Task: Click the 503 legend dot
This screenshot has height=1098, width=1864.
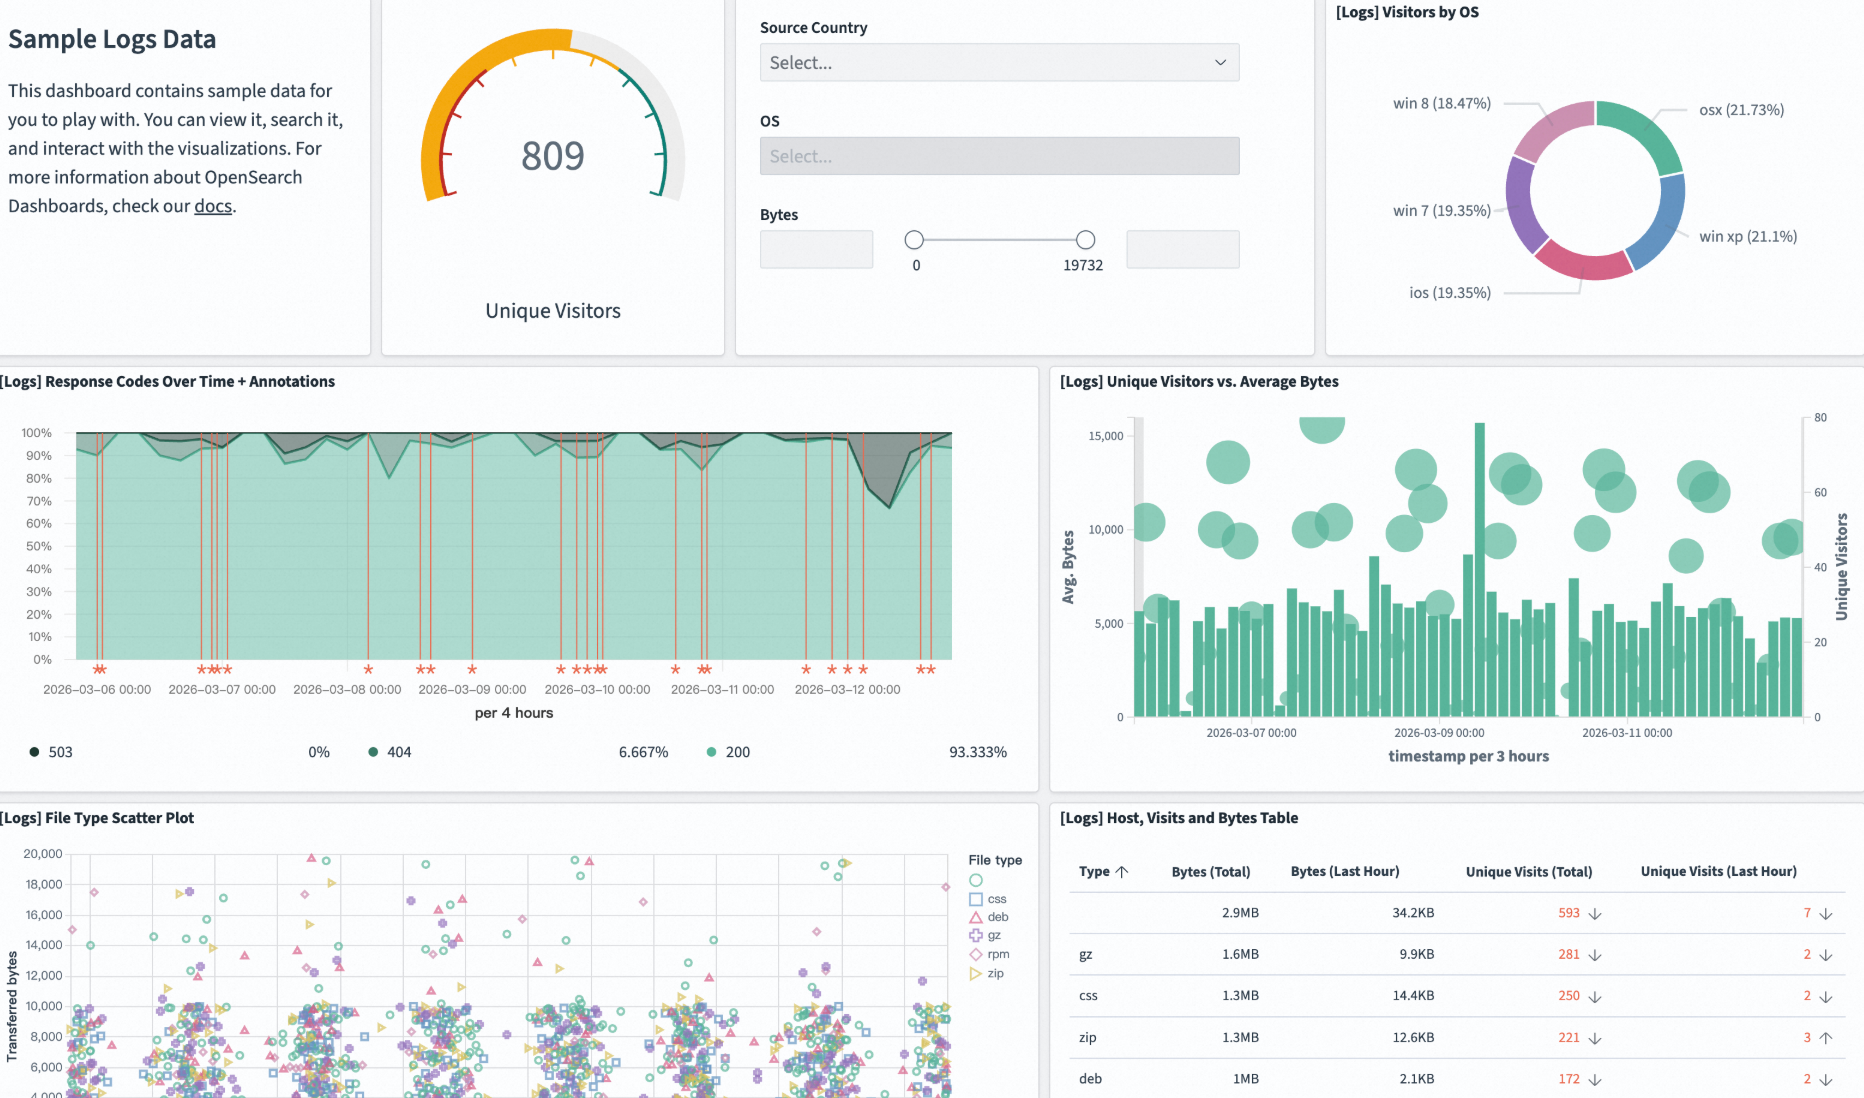Action: tap(34, 752)
